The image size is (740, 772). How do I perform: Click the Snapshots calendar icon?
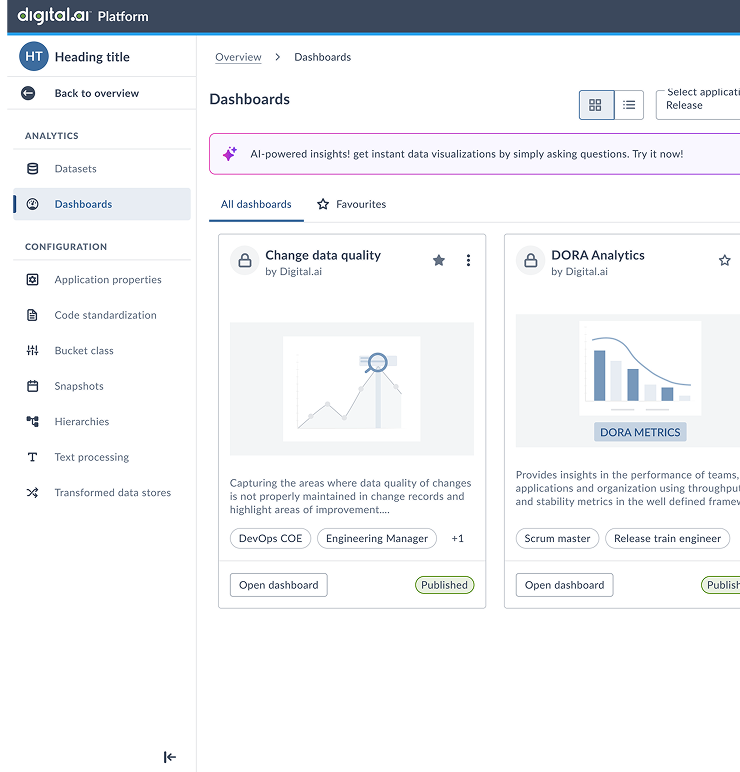click(33, 386)
